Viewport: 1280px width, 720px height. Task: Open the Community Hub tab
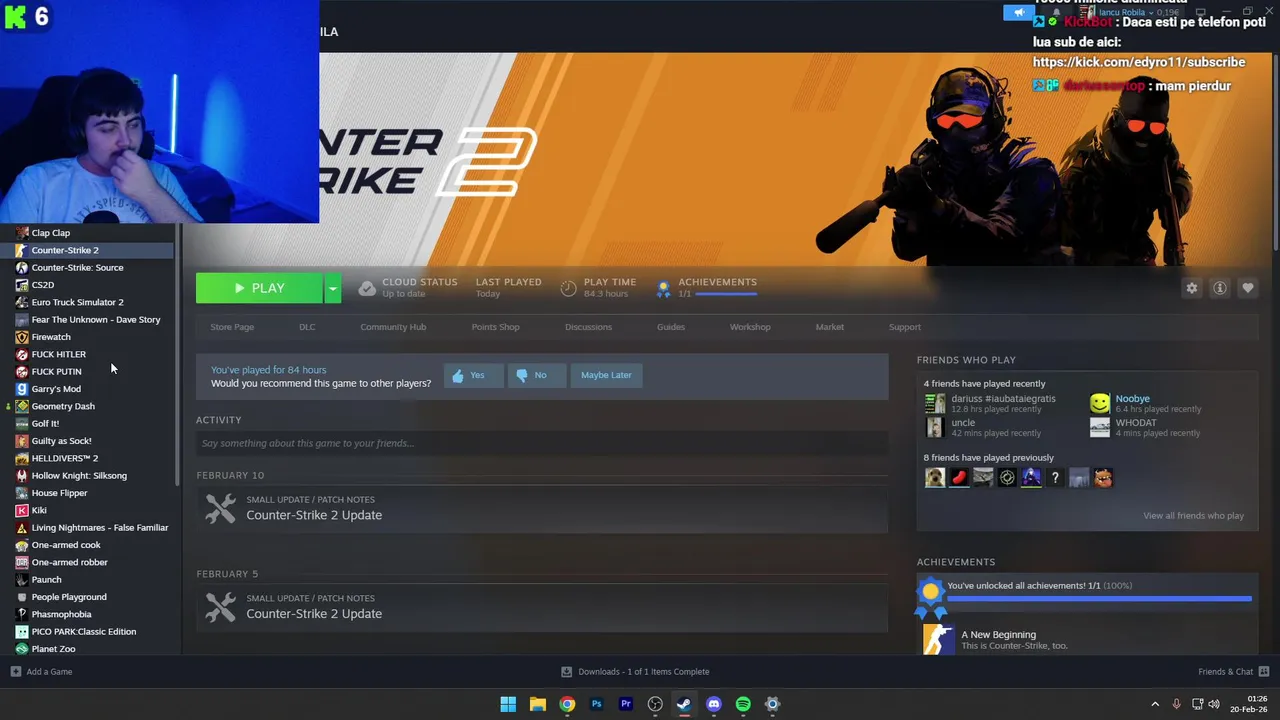point(393,327)
